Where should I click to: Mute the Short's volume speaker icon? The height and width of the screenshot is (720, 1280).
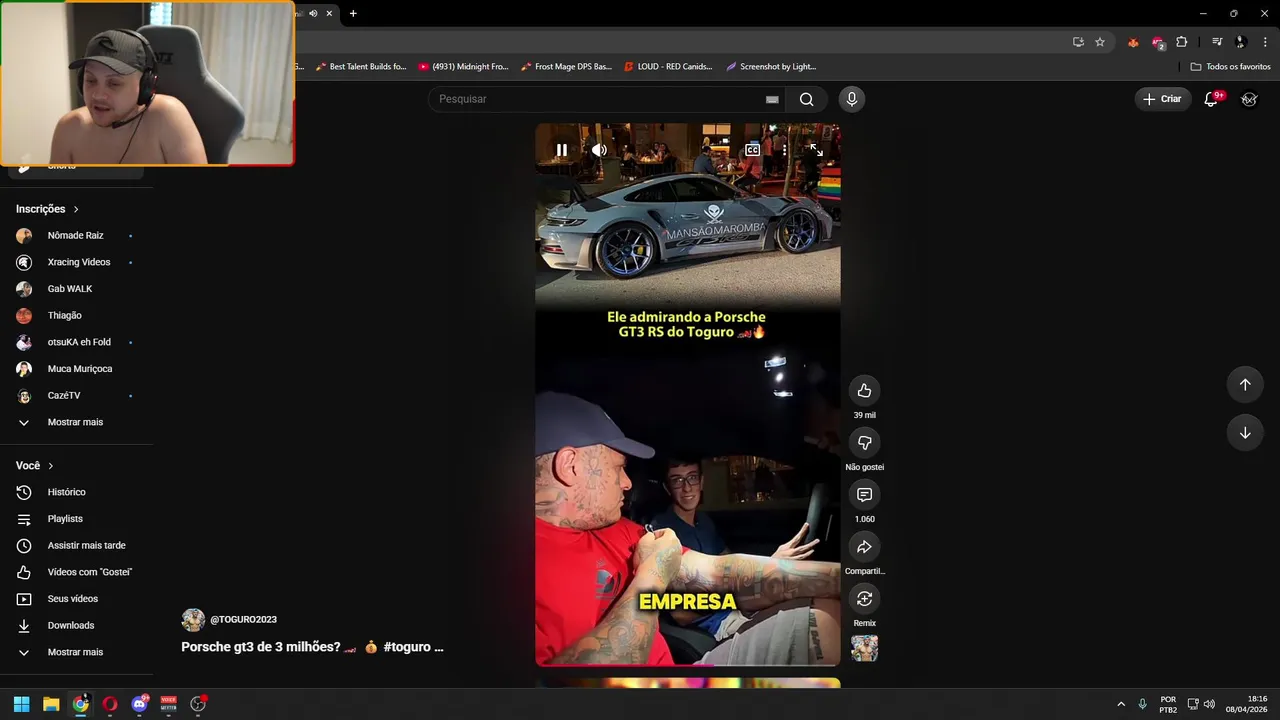point(599,150)
